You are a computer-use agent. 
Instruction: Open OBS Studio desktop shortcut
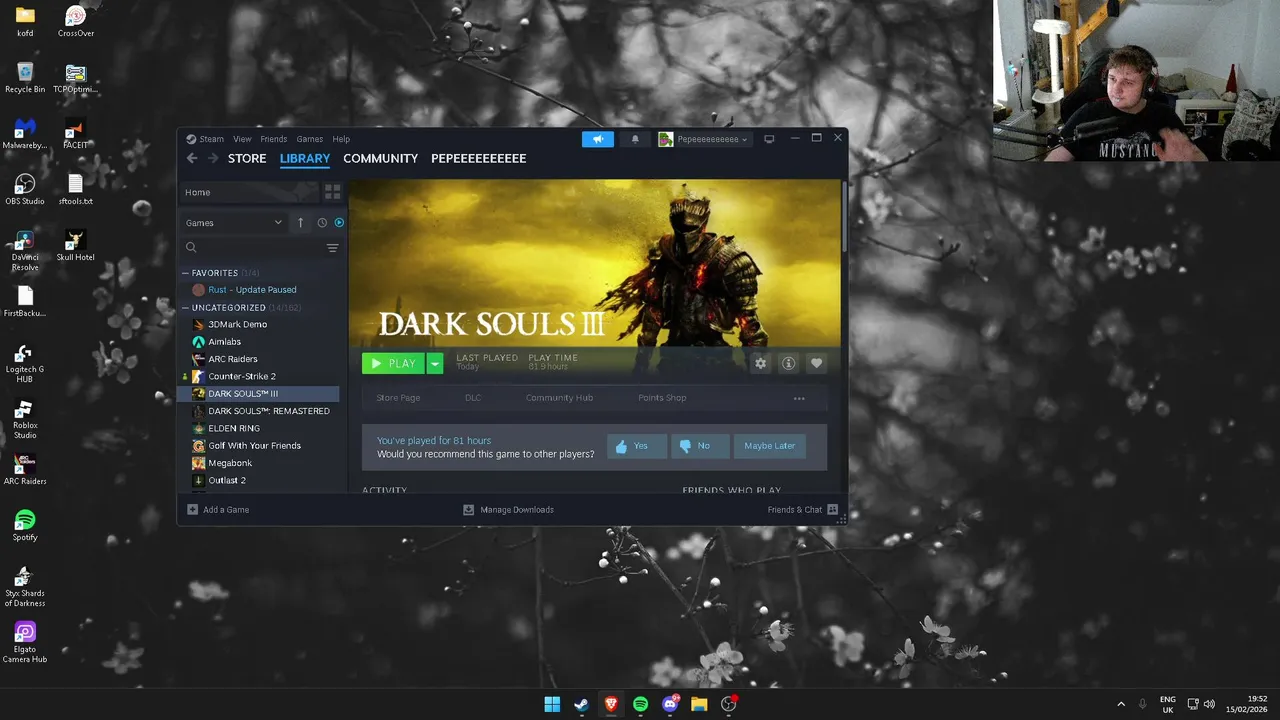click(25, 189)
